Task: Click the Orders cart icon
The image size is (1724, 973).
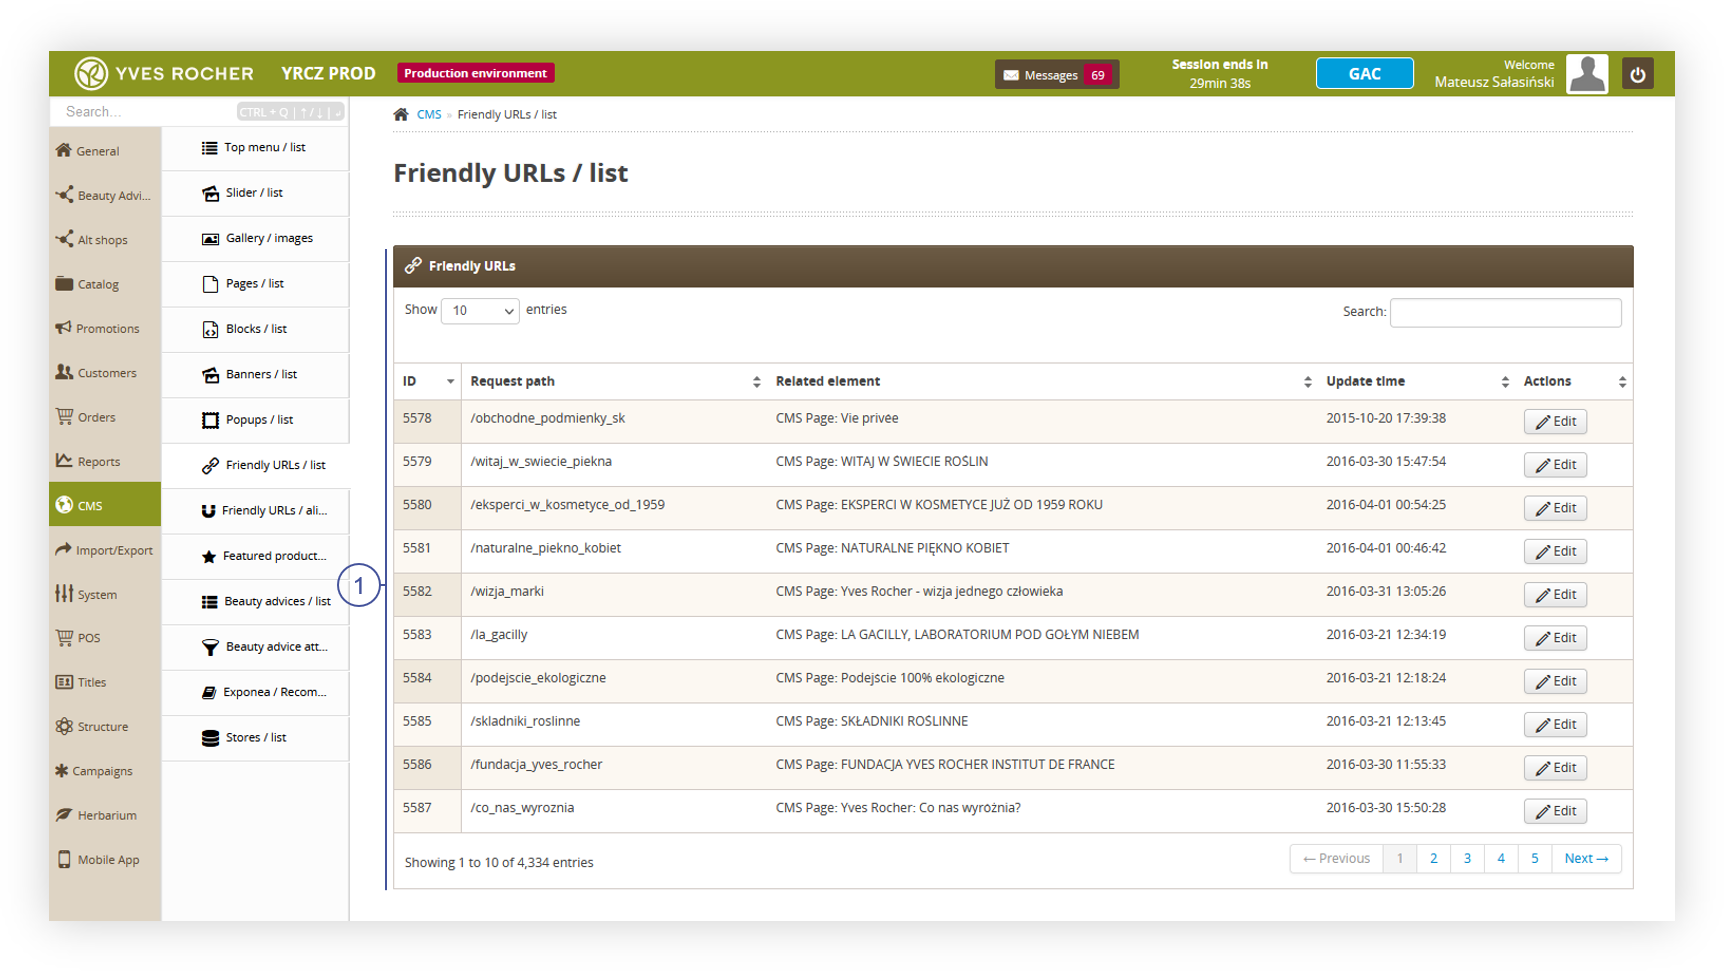Action: coord(64,416)
